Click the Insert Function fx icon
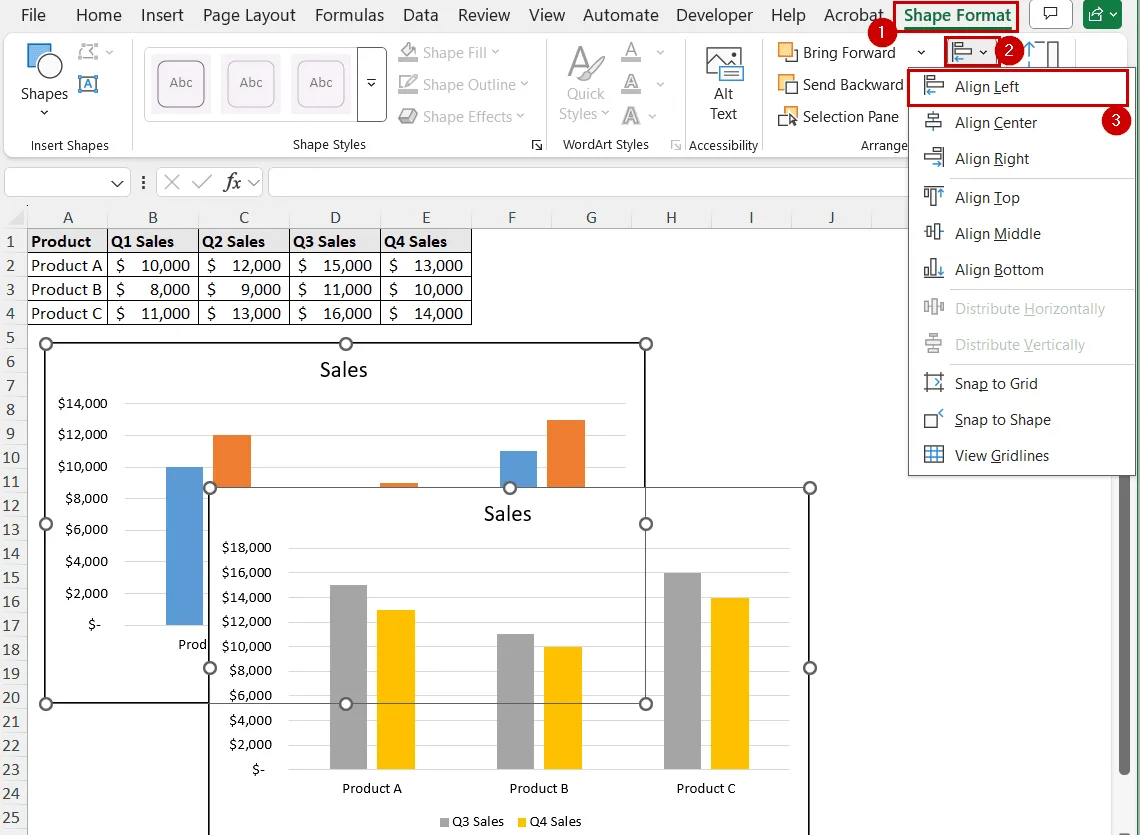Viewport: 1140px width, 835px height. 232,182
